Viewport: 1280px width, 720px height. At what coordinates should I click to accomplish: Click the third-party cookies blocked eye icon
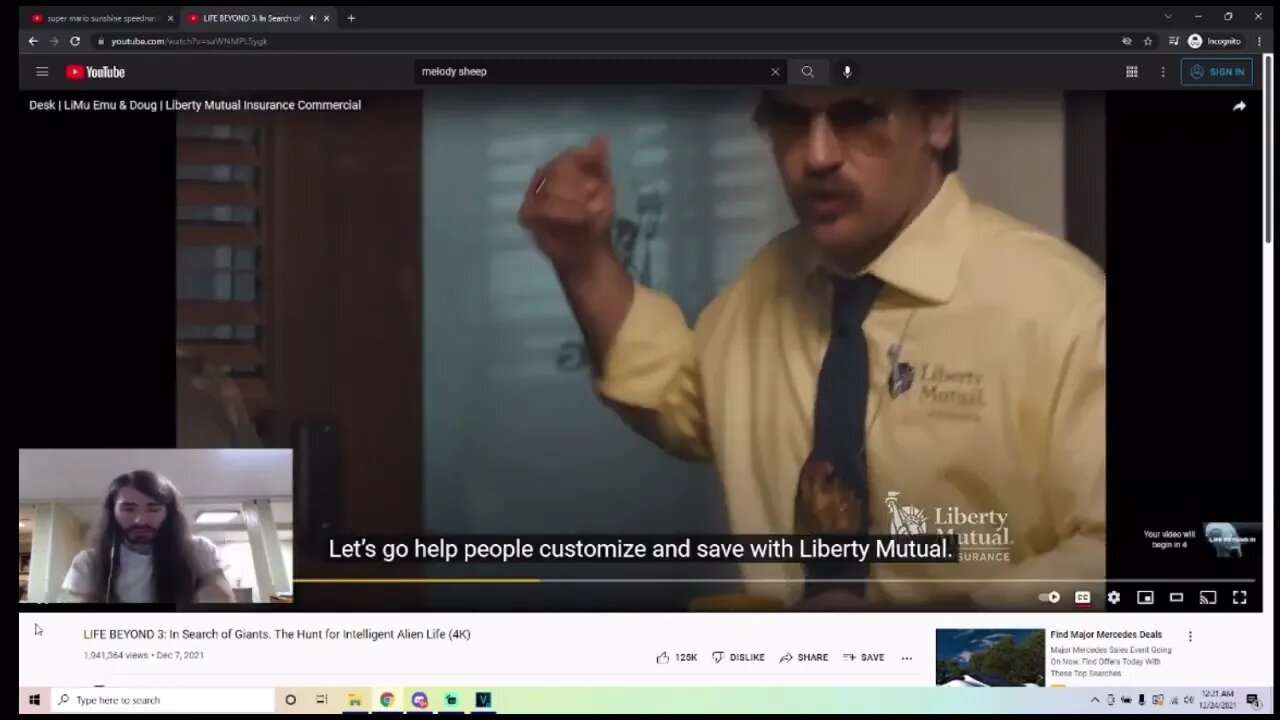coord(1127,41)
